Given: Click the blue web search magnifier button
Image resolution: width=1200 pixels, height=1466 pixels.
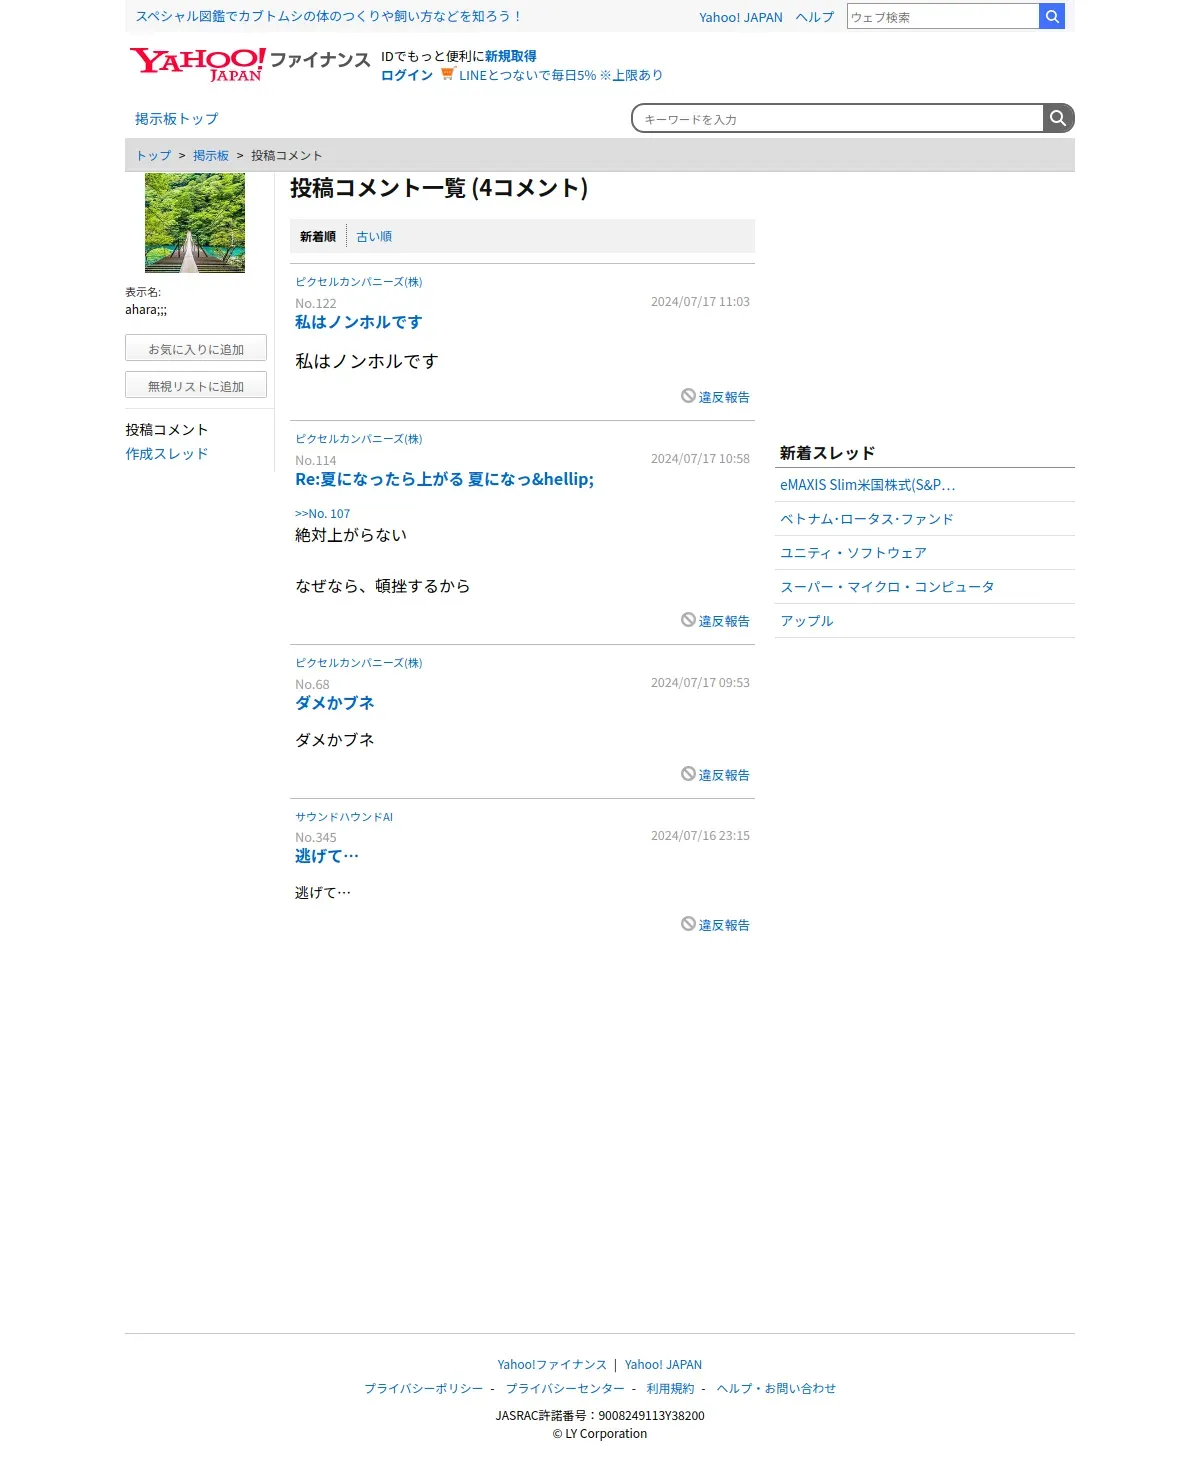Looking at the screenshot, I should click(1052, 16).
